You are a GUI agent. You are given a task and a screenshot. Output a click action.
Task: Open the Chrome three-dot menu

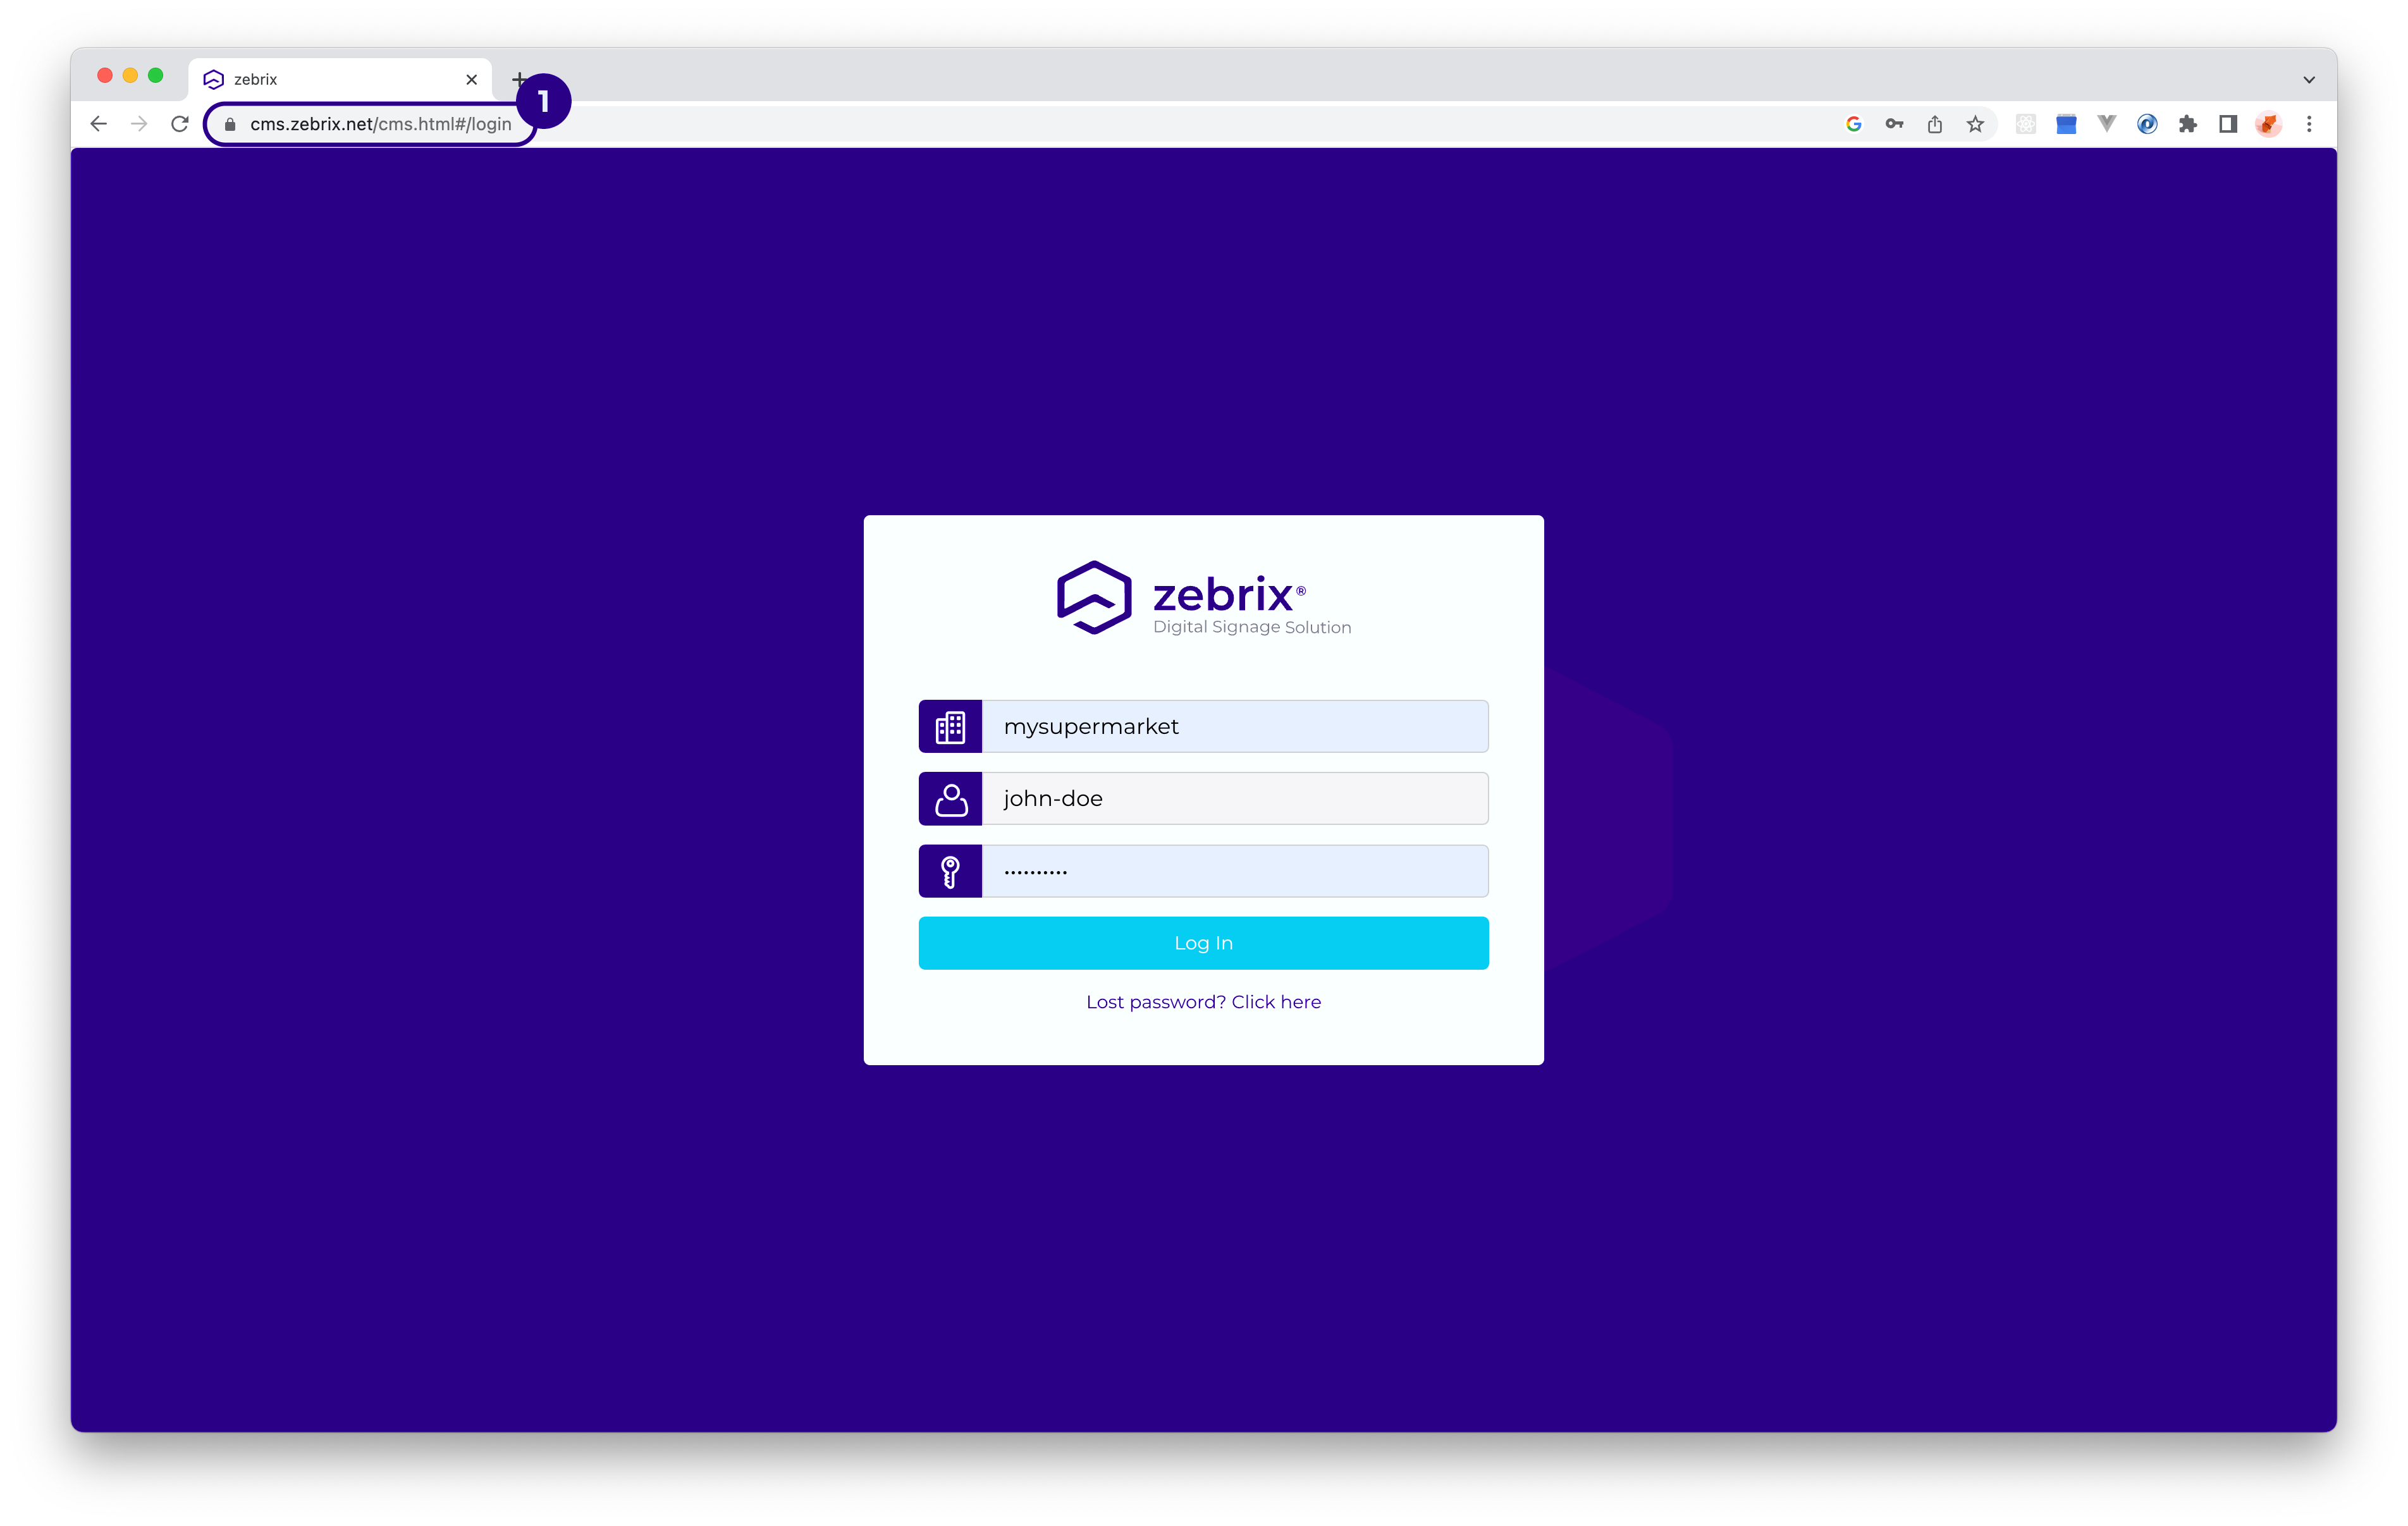tap(2309, 124)
